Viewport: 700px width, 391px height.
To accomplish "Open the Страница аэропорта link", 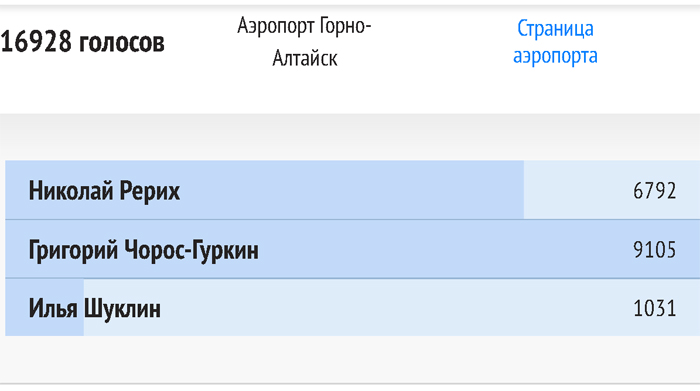I will point(555,42).
